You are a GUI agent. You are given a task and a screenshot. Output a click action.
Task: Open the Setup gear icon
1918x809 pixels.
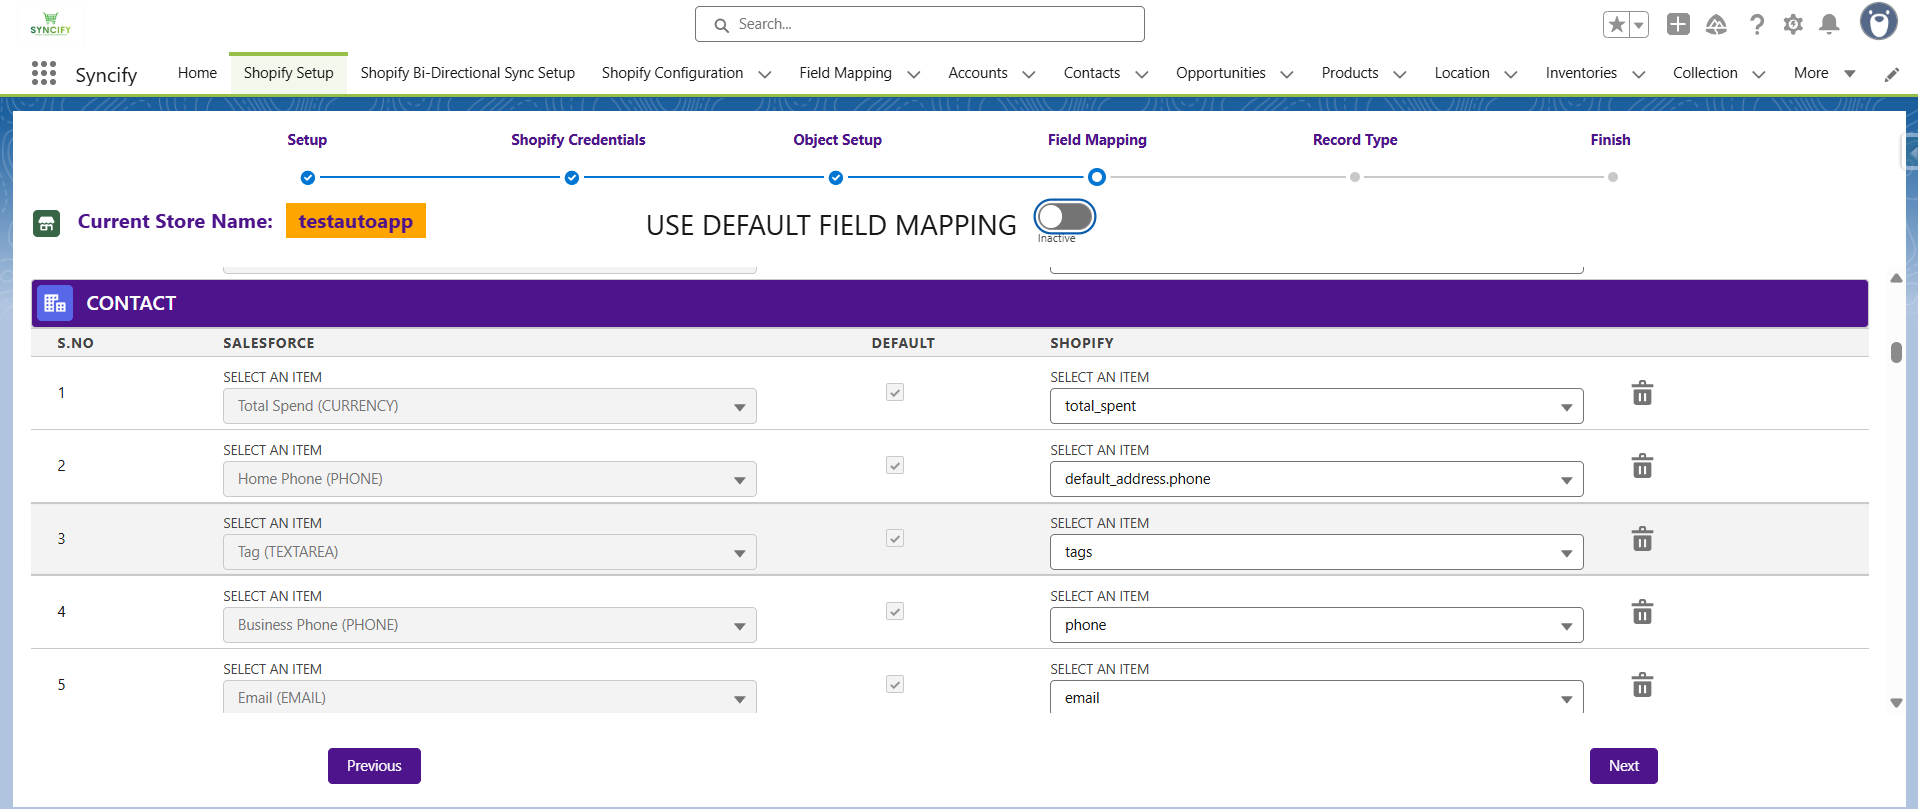1793,24
